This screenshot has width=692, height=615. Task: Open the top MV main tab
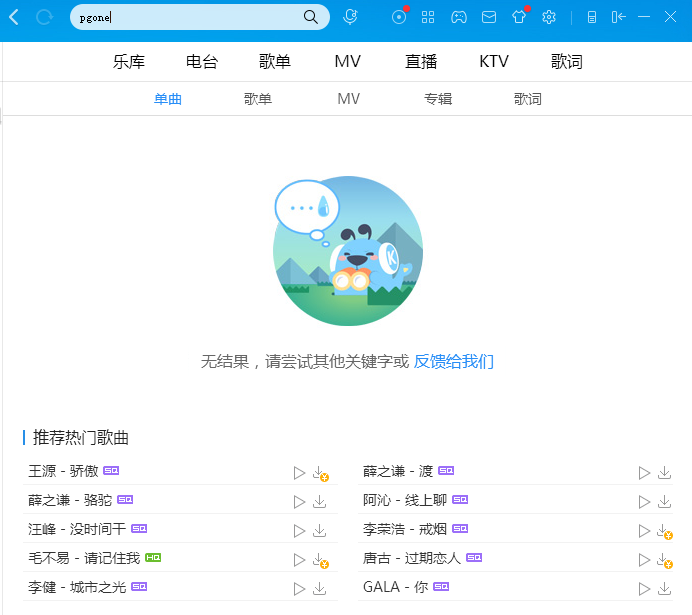click(x=348, y=61)
